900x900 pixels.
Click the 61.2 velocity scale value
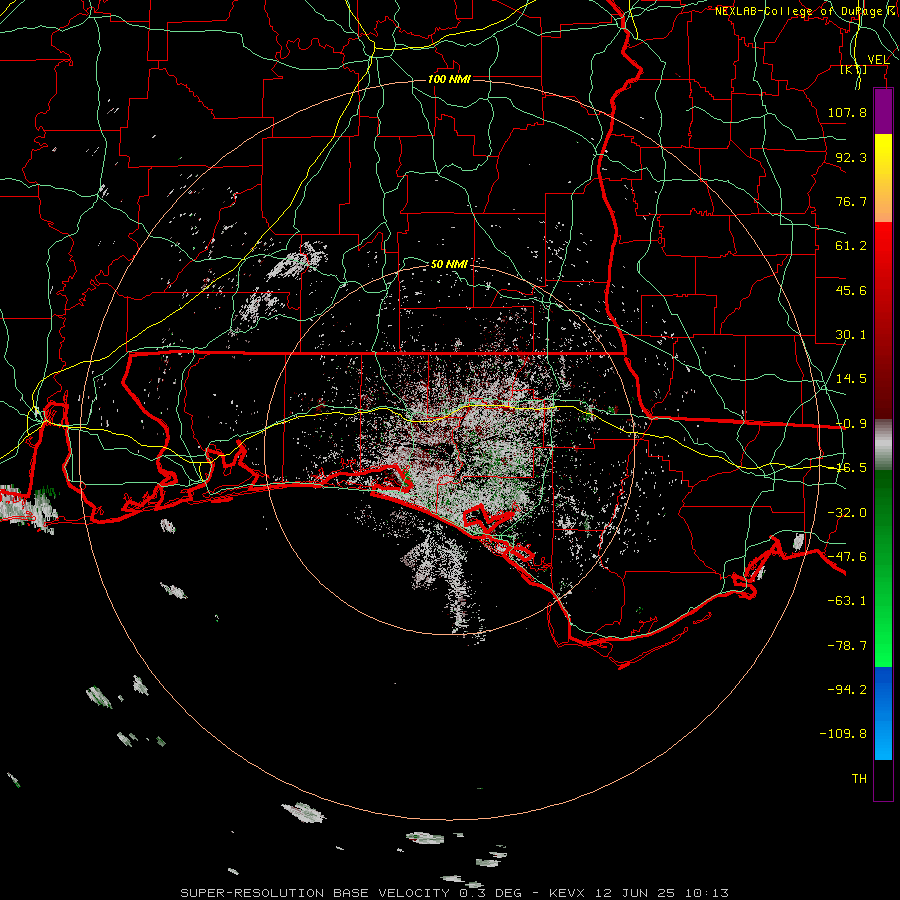pos(851,246)
